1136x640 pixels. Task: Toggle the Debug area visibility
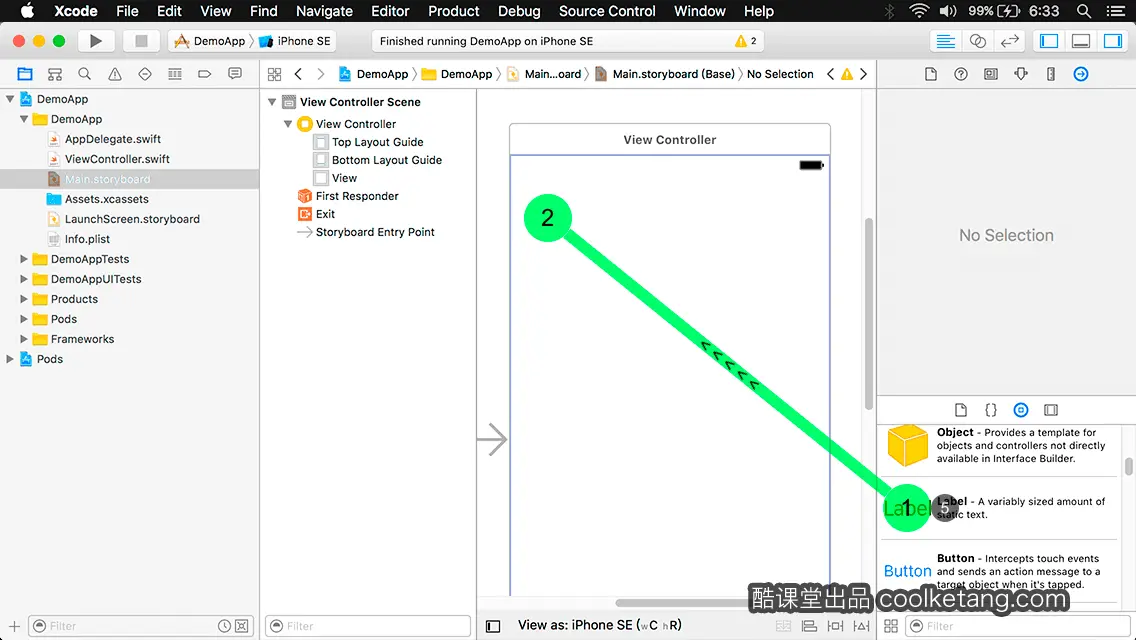[1081, 41]
